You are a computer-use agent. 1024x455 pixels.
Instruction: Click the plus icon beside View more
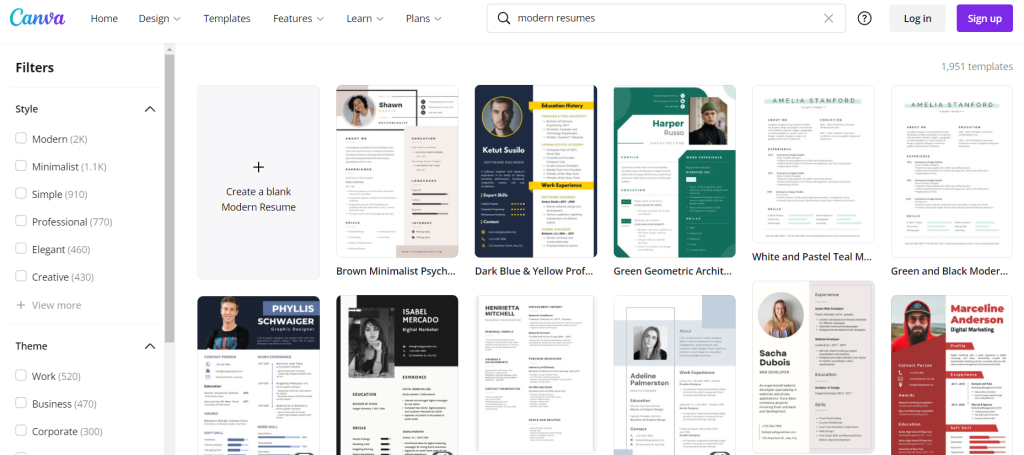pyautogui.click(x=21, y=305)
